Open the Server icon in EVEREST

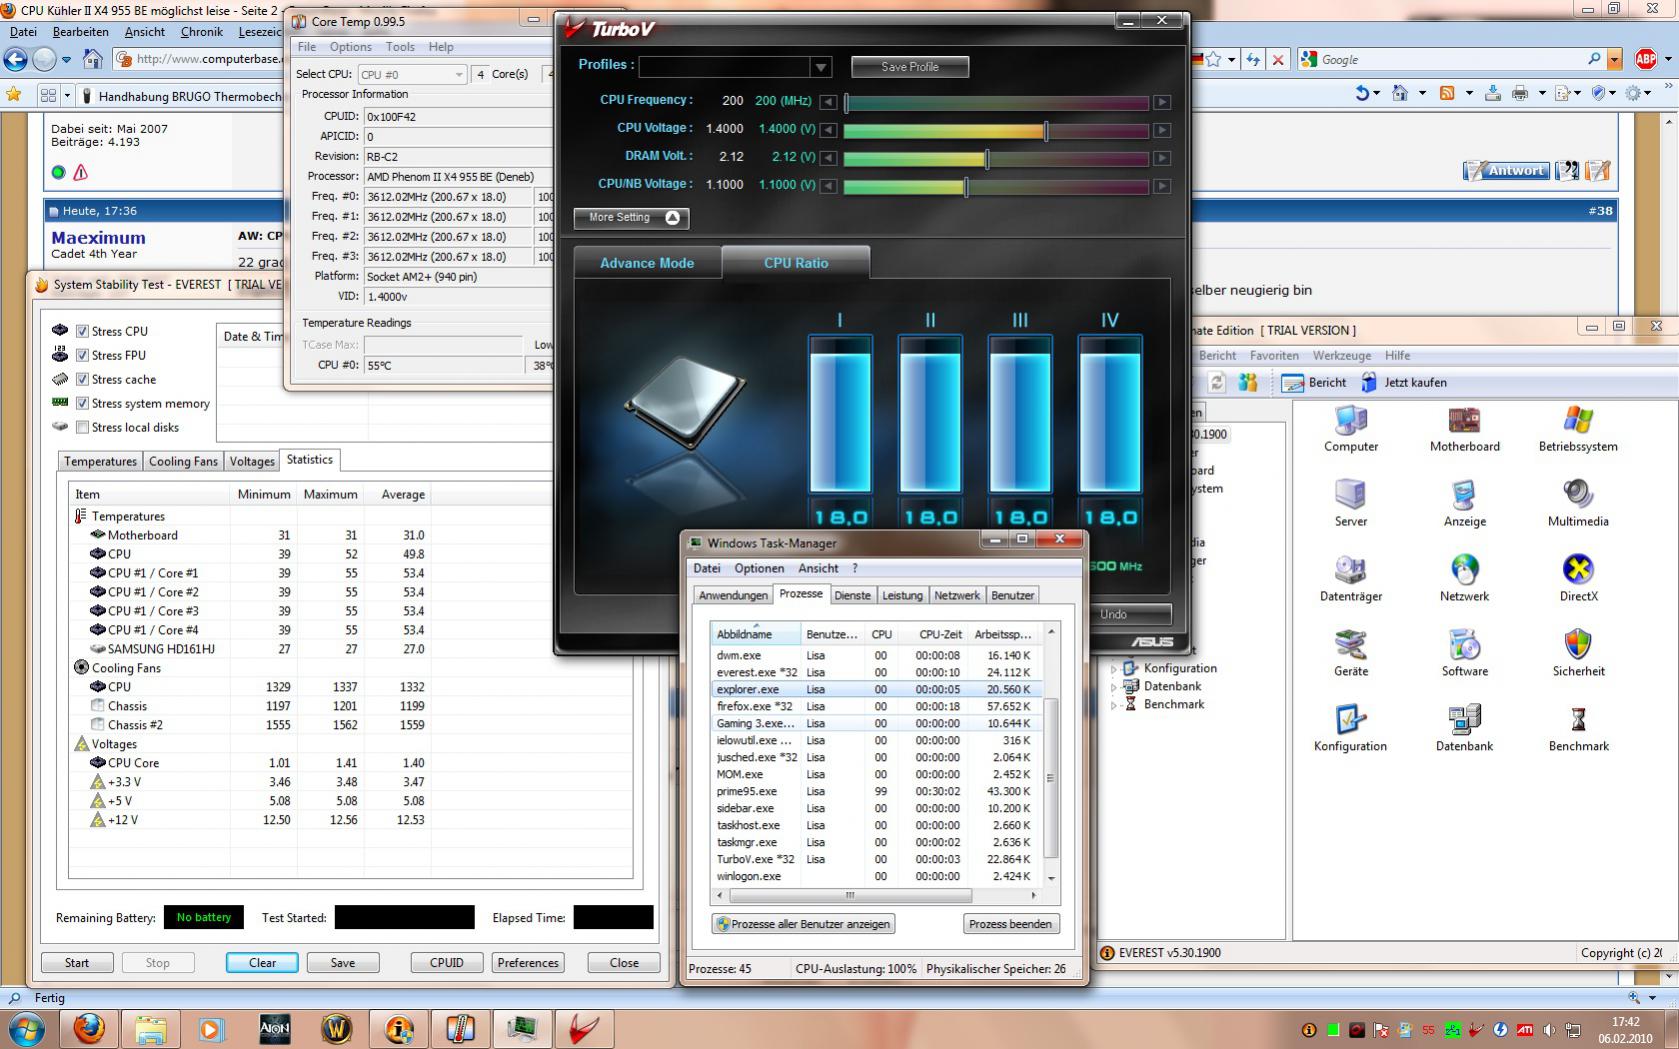[x=1351, y=503]
